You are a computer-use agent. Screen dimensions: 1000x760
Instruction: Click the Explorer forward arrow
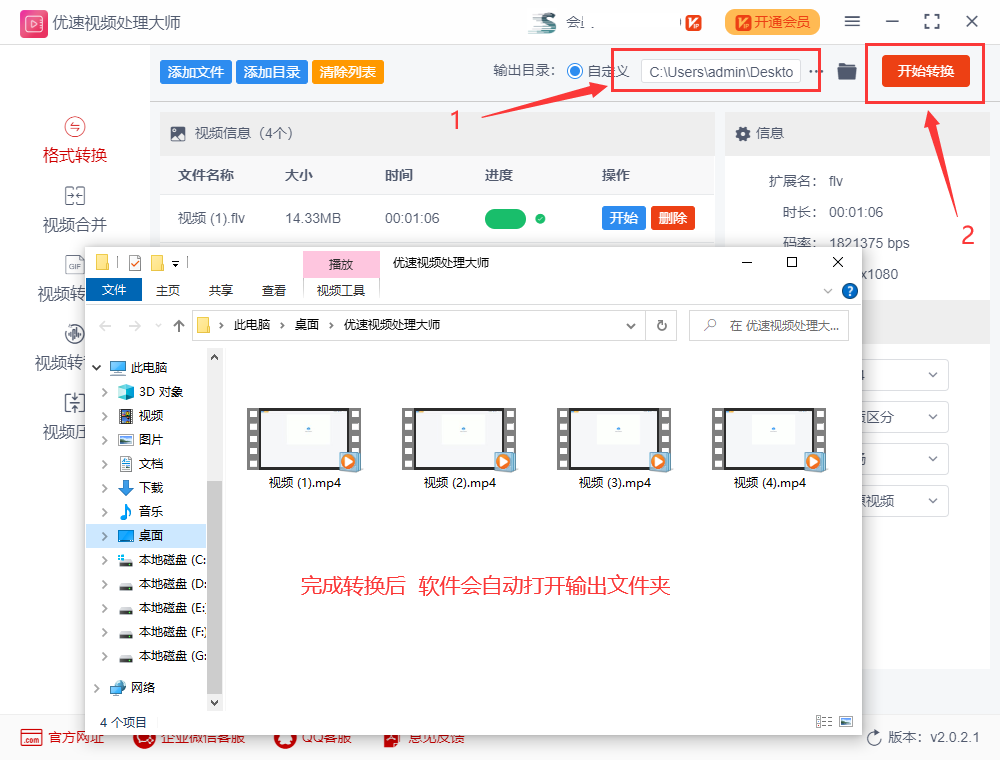pos(135,326)
